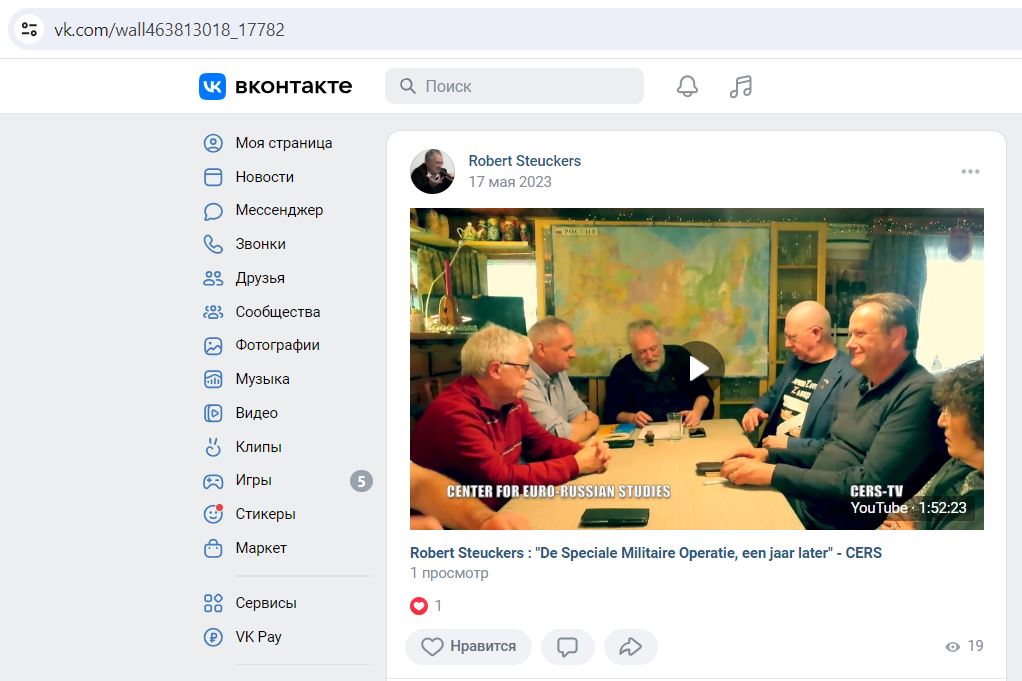1022x681 pixels.
Task: Click the Видео label in sidebar
Action: click(257, 413)
